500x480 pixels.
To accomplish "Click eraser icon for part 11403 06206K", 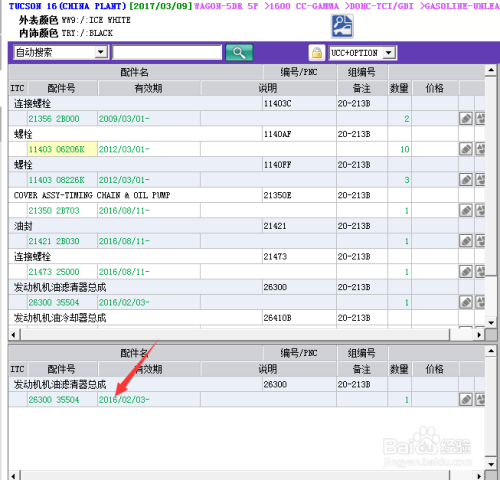I will (x=466, y=149).
